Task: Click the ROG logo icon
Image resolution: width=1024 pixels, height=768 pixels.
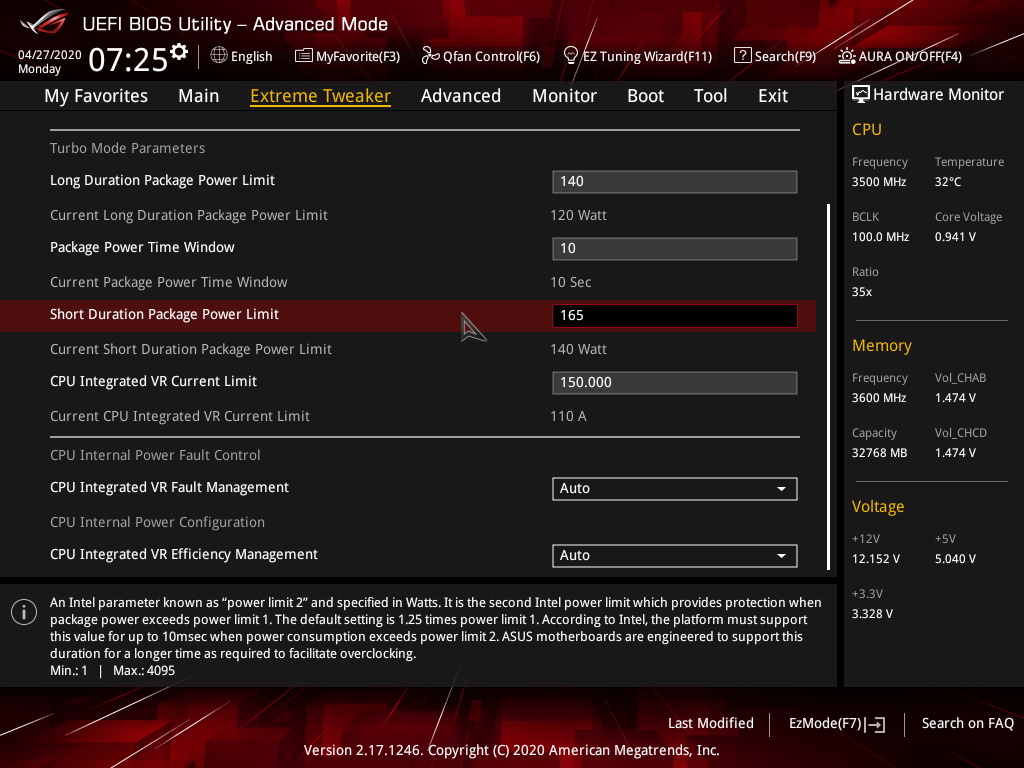Action: pos(43,22)
